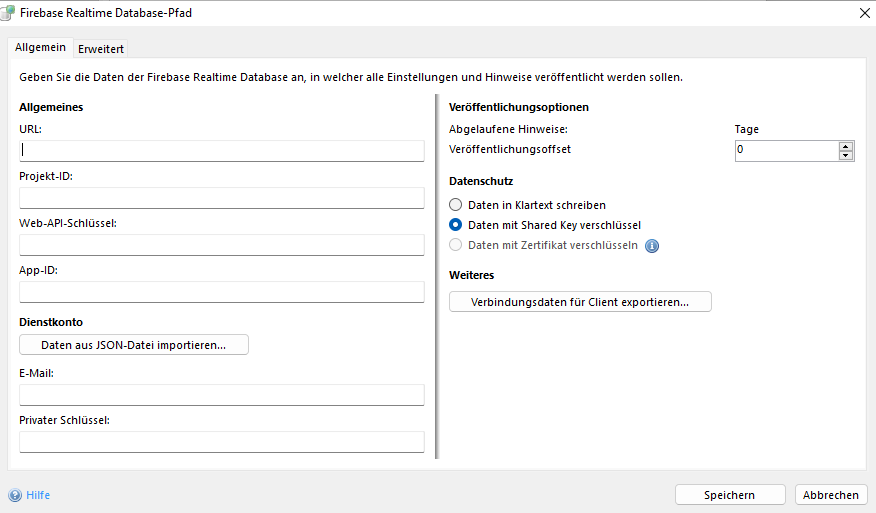
Task: Focus the Privater Schlüssel field
Action: click(x=222, y=441)
